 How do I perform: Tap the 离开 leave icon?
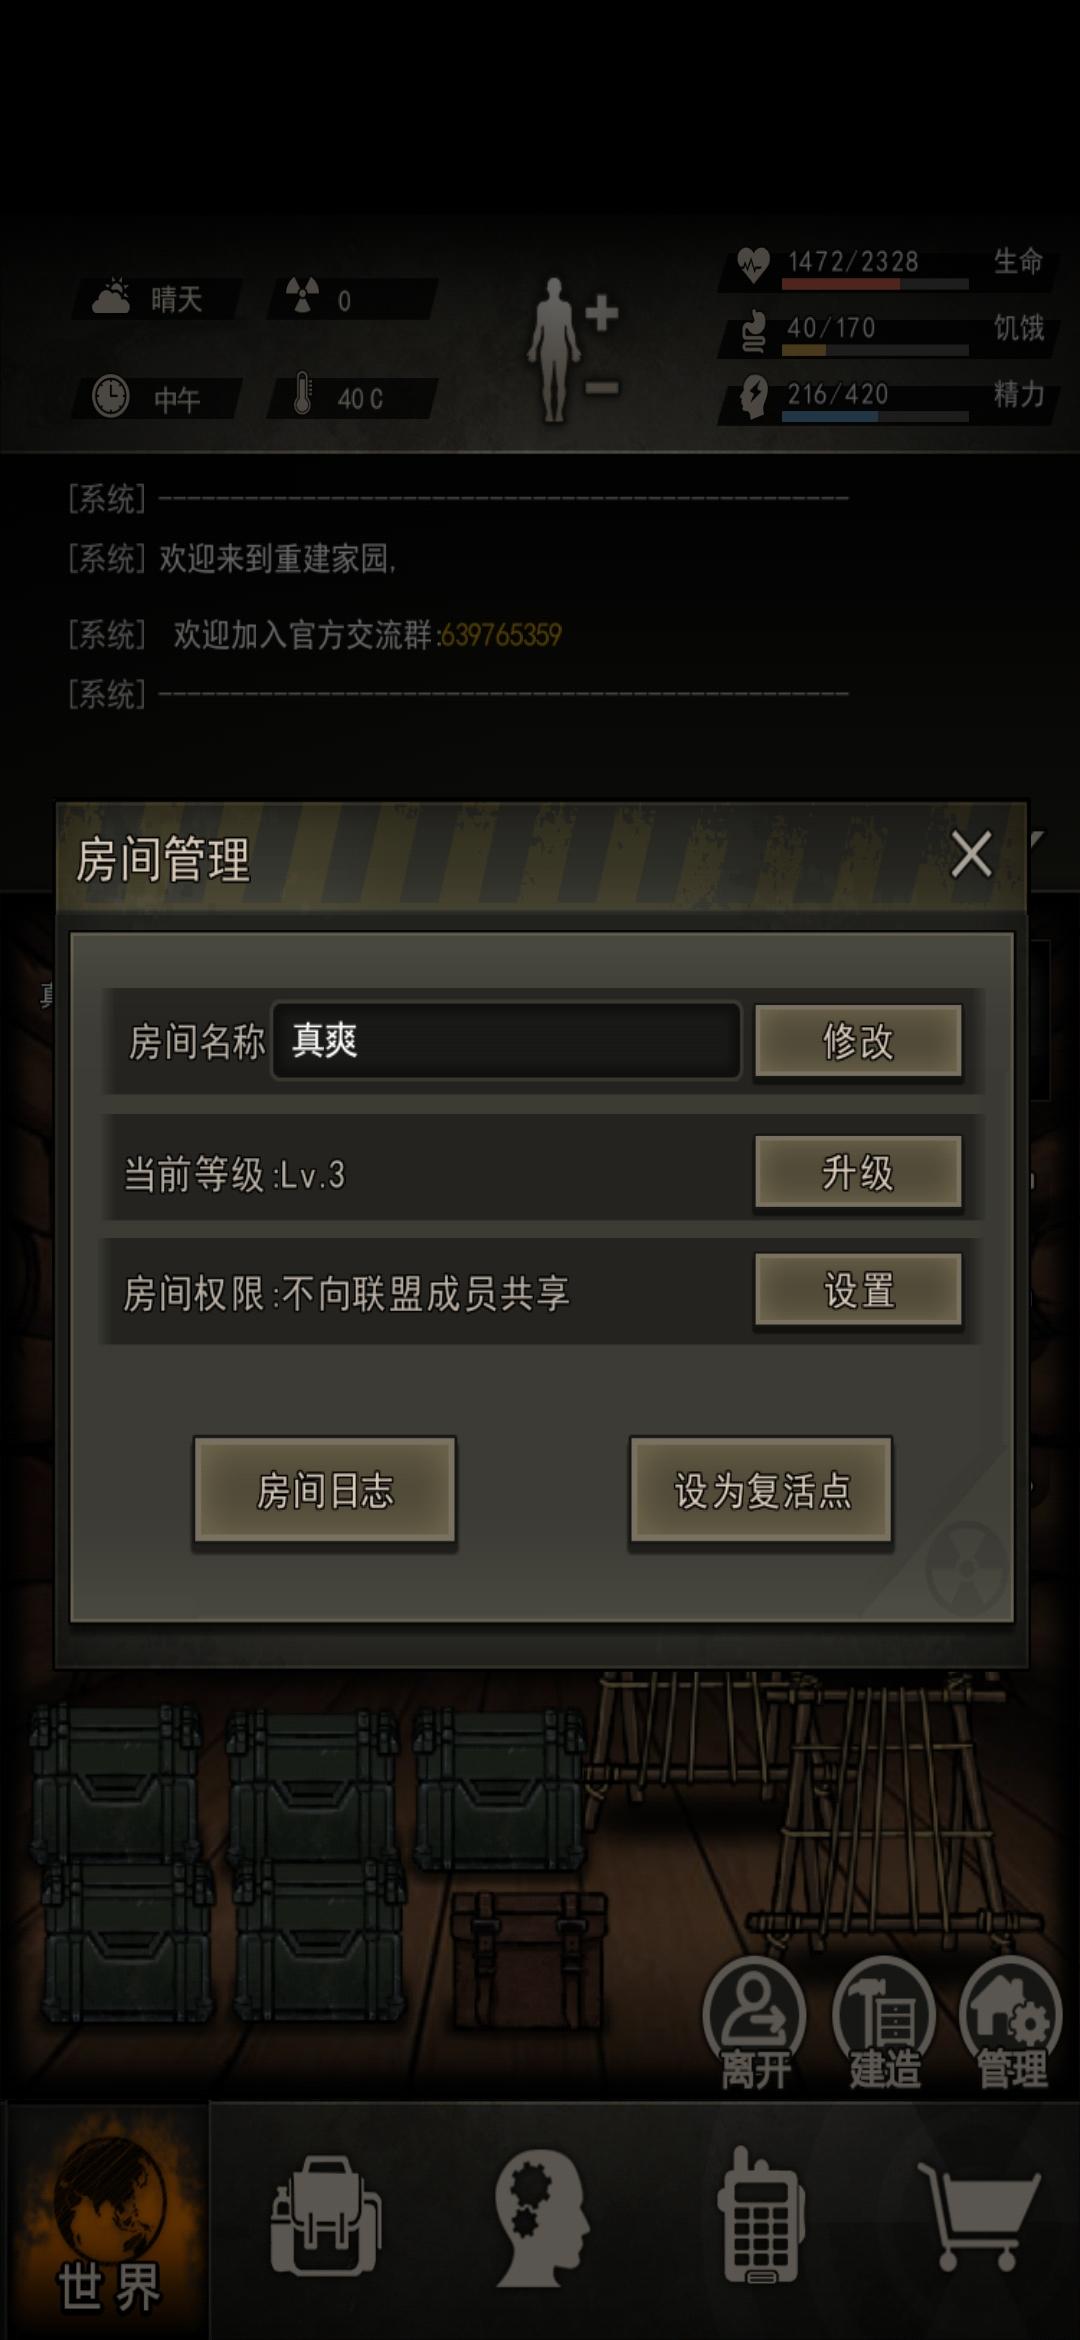point(755,2026)
